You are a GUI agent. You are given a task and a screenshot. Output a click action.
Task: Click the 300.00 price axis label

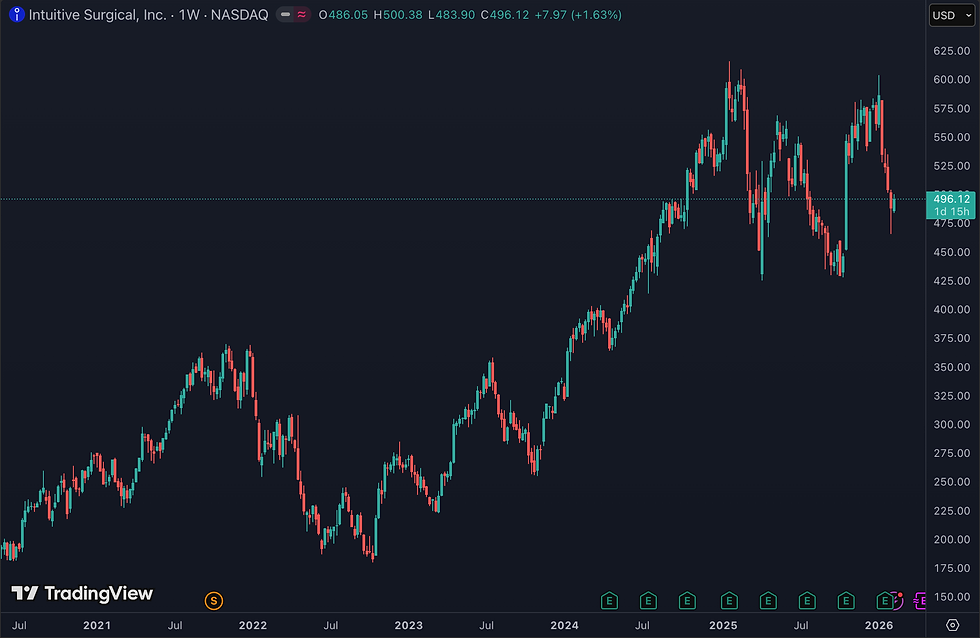pos(951,424)
